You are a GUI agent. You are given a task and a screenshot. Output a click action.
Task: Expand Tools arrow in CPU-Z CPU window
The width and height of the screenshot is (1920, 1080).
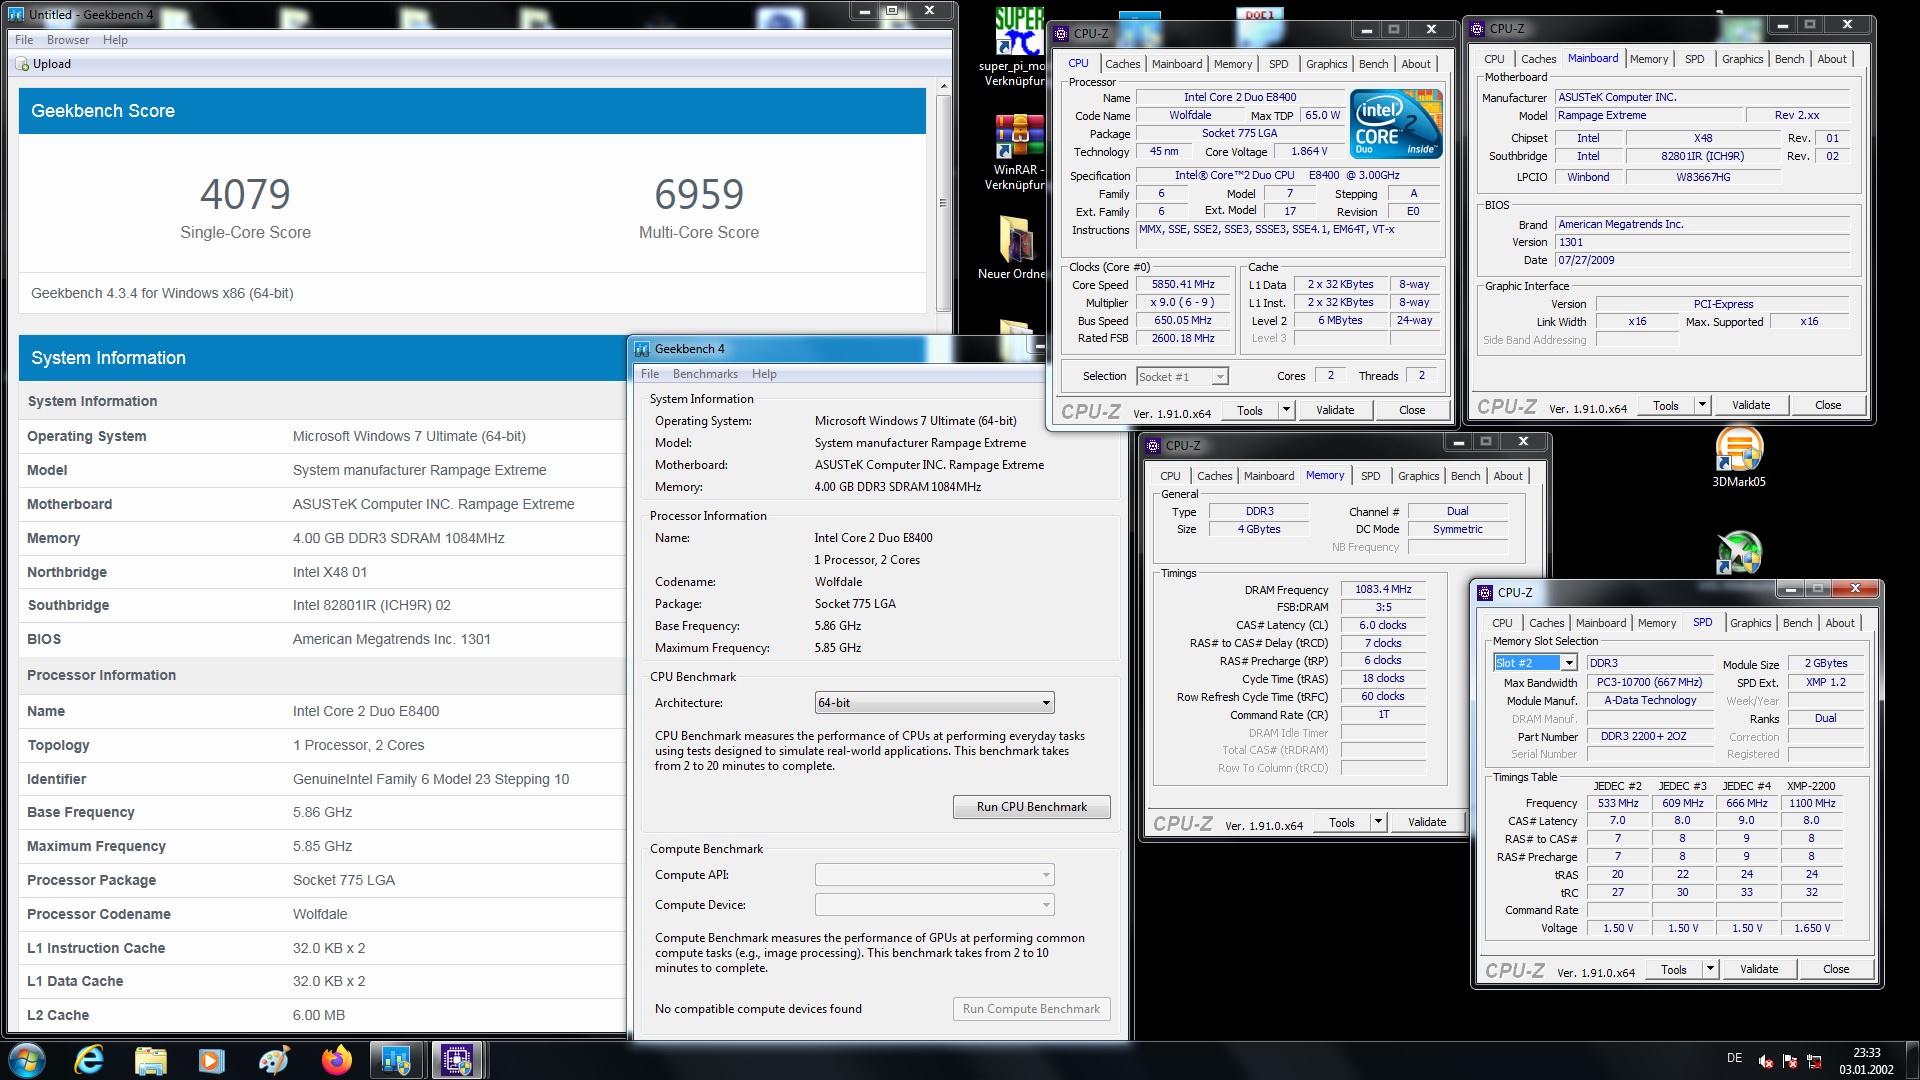pyautogui.click(x=1286, y=410)
